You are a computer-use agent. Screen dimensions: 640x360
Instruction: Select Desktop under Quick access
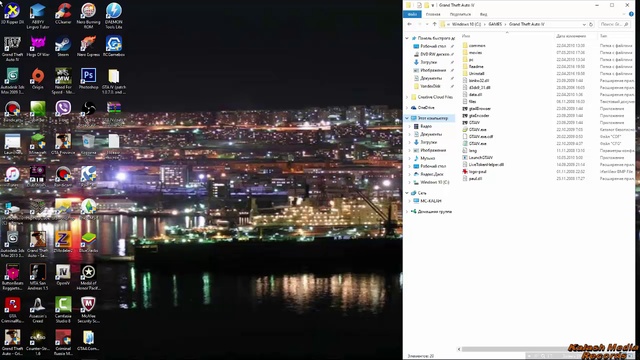[433, 46]
